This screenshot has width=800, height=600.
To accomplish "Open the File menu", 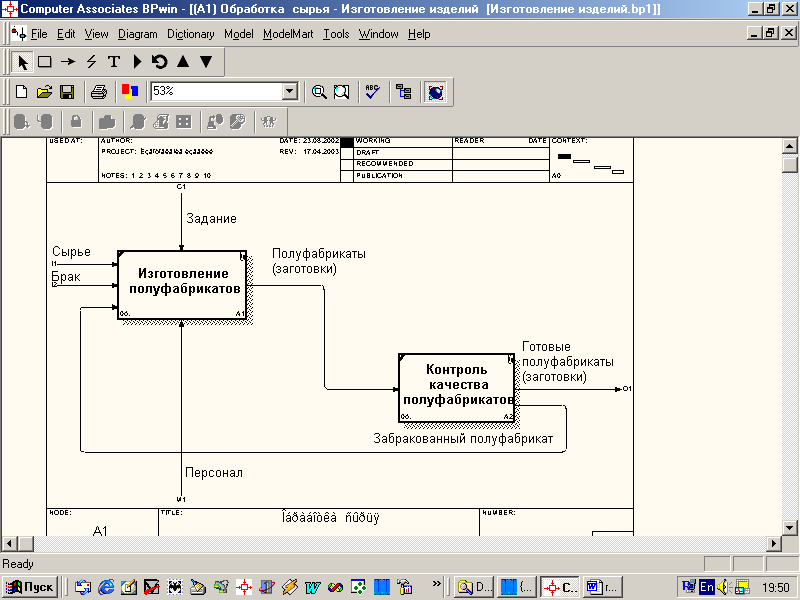I will 39,34.
